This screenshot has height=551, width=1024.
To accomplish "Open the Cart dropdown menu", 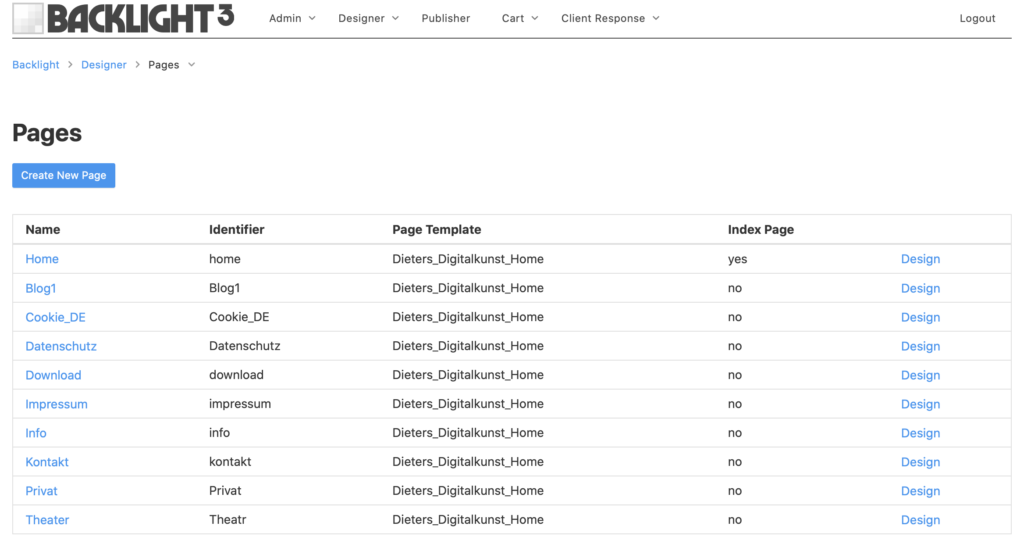I will tap(520, 18).
